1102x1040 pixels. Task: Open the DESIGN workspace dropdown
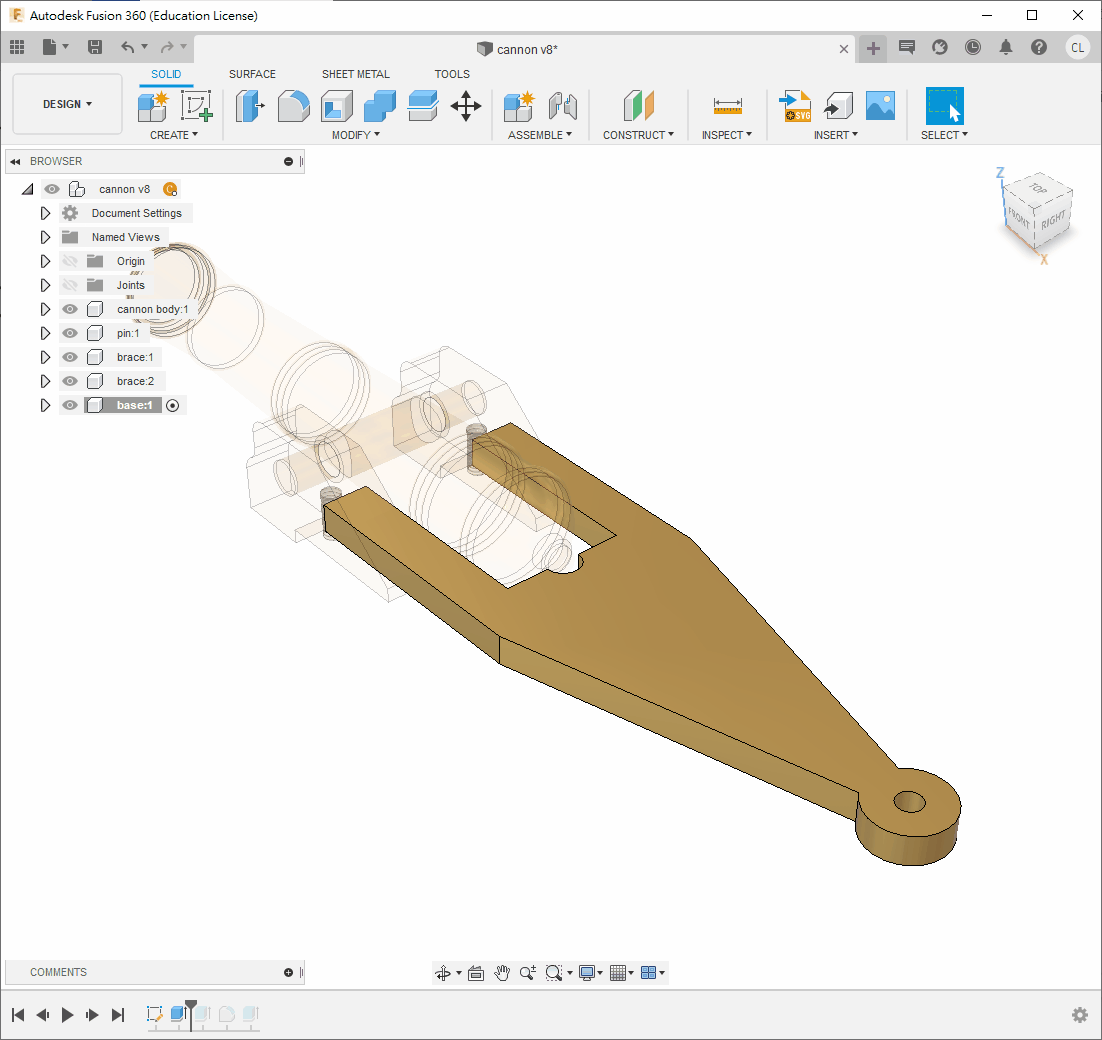point(67,104)
